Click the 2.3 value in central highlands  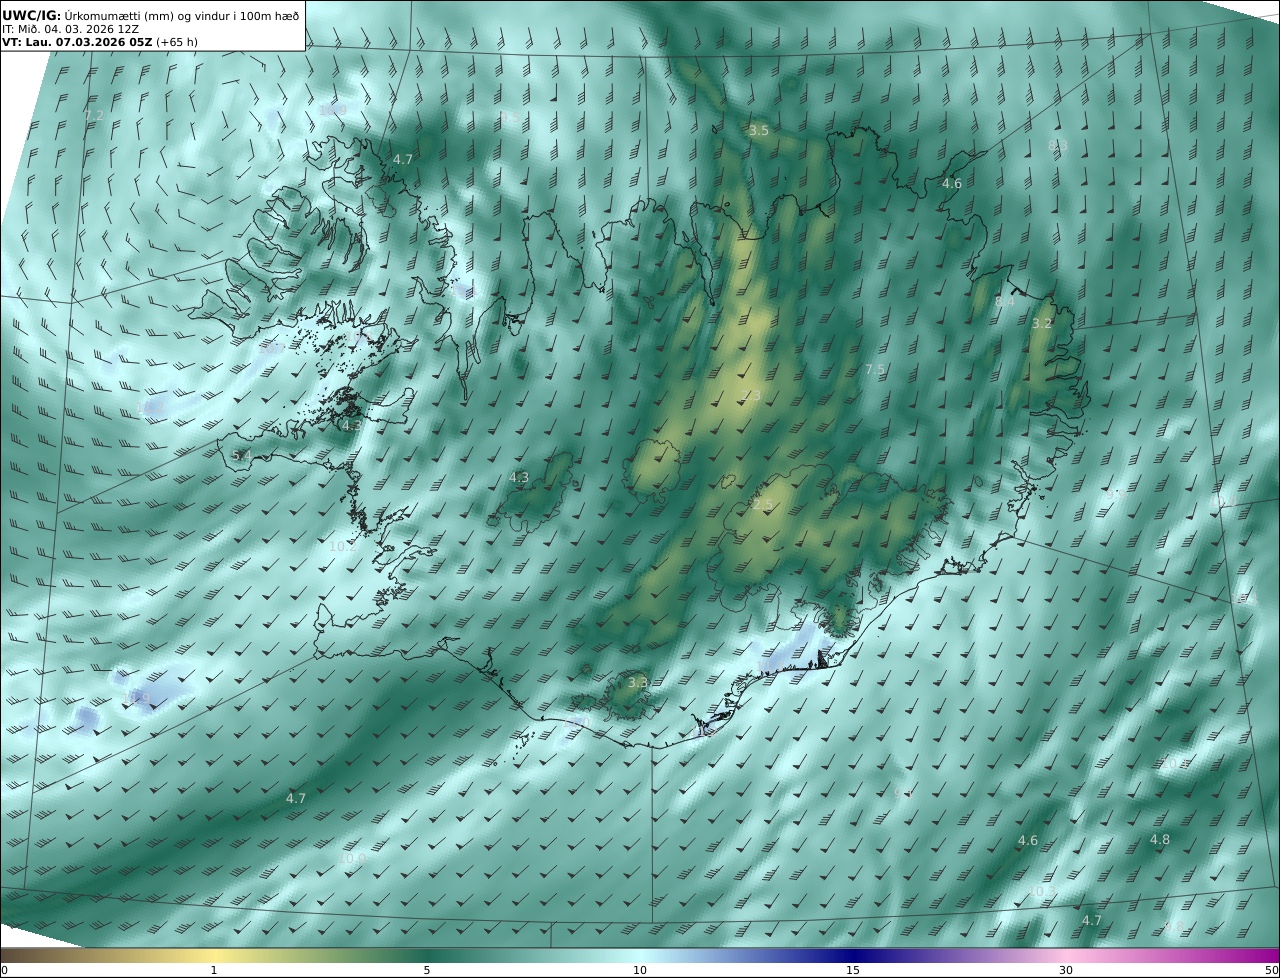(751, 396)
